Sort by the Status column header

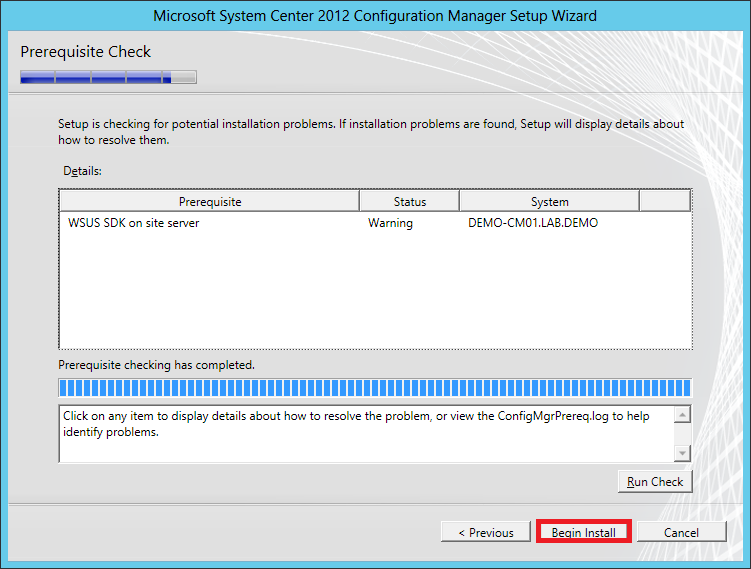[x=409, y=201]
